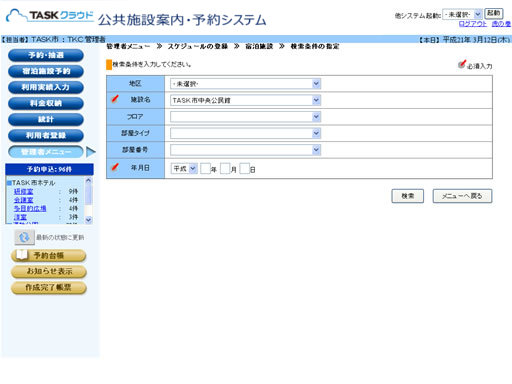512x384 pixels.
Task: Click the 予約申込: 96件 header
Action: (x=49, y=169)
